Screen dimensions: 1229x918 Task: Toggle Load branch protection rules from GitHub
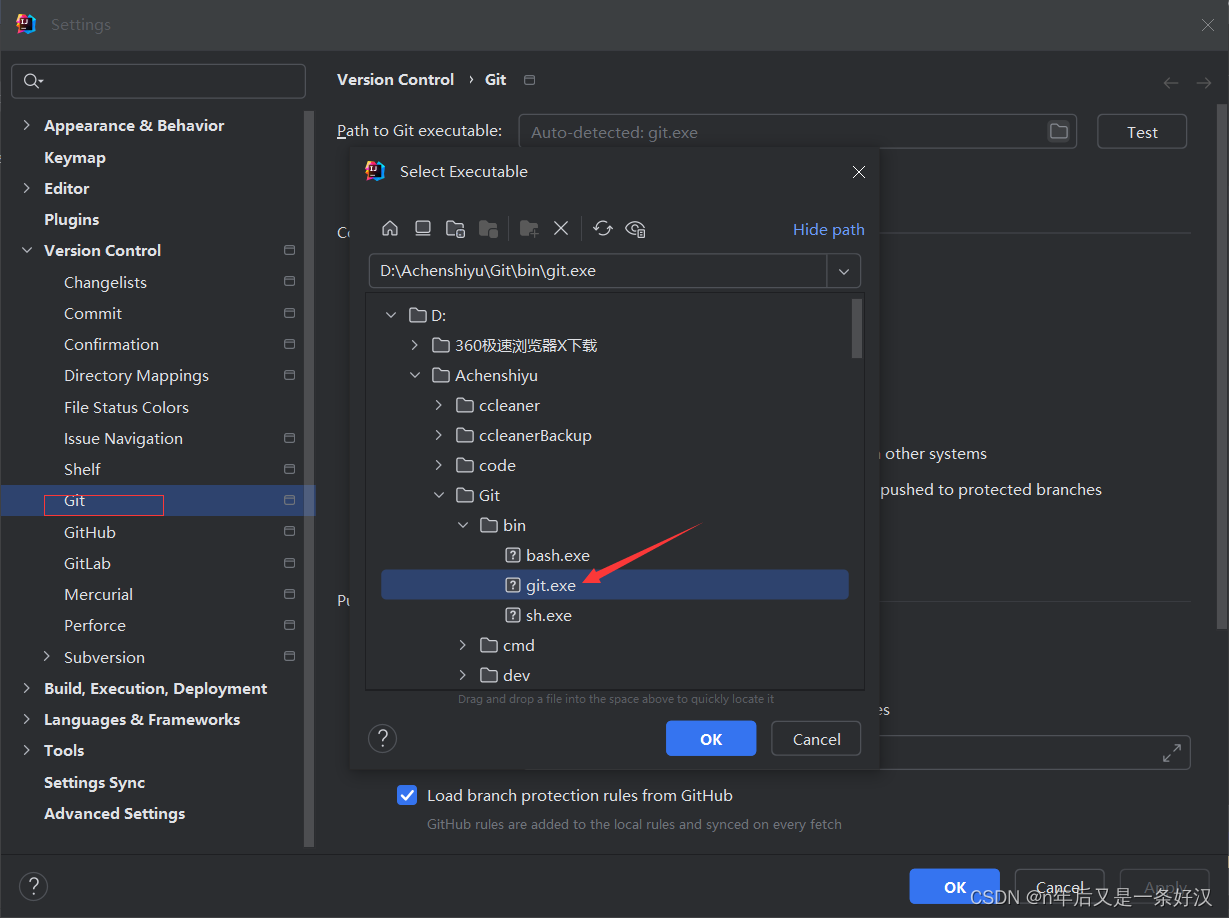pyautogui.click(x=407, y=795)
